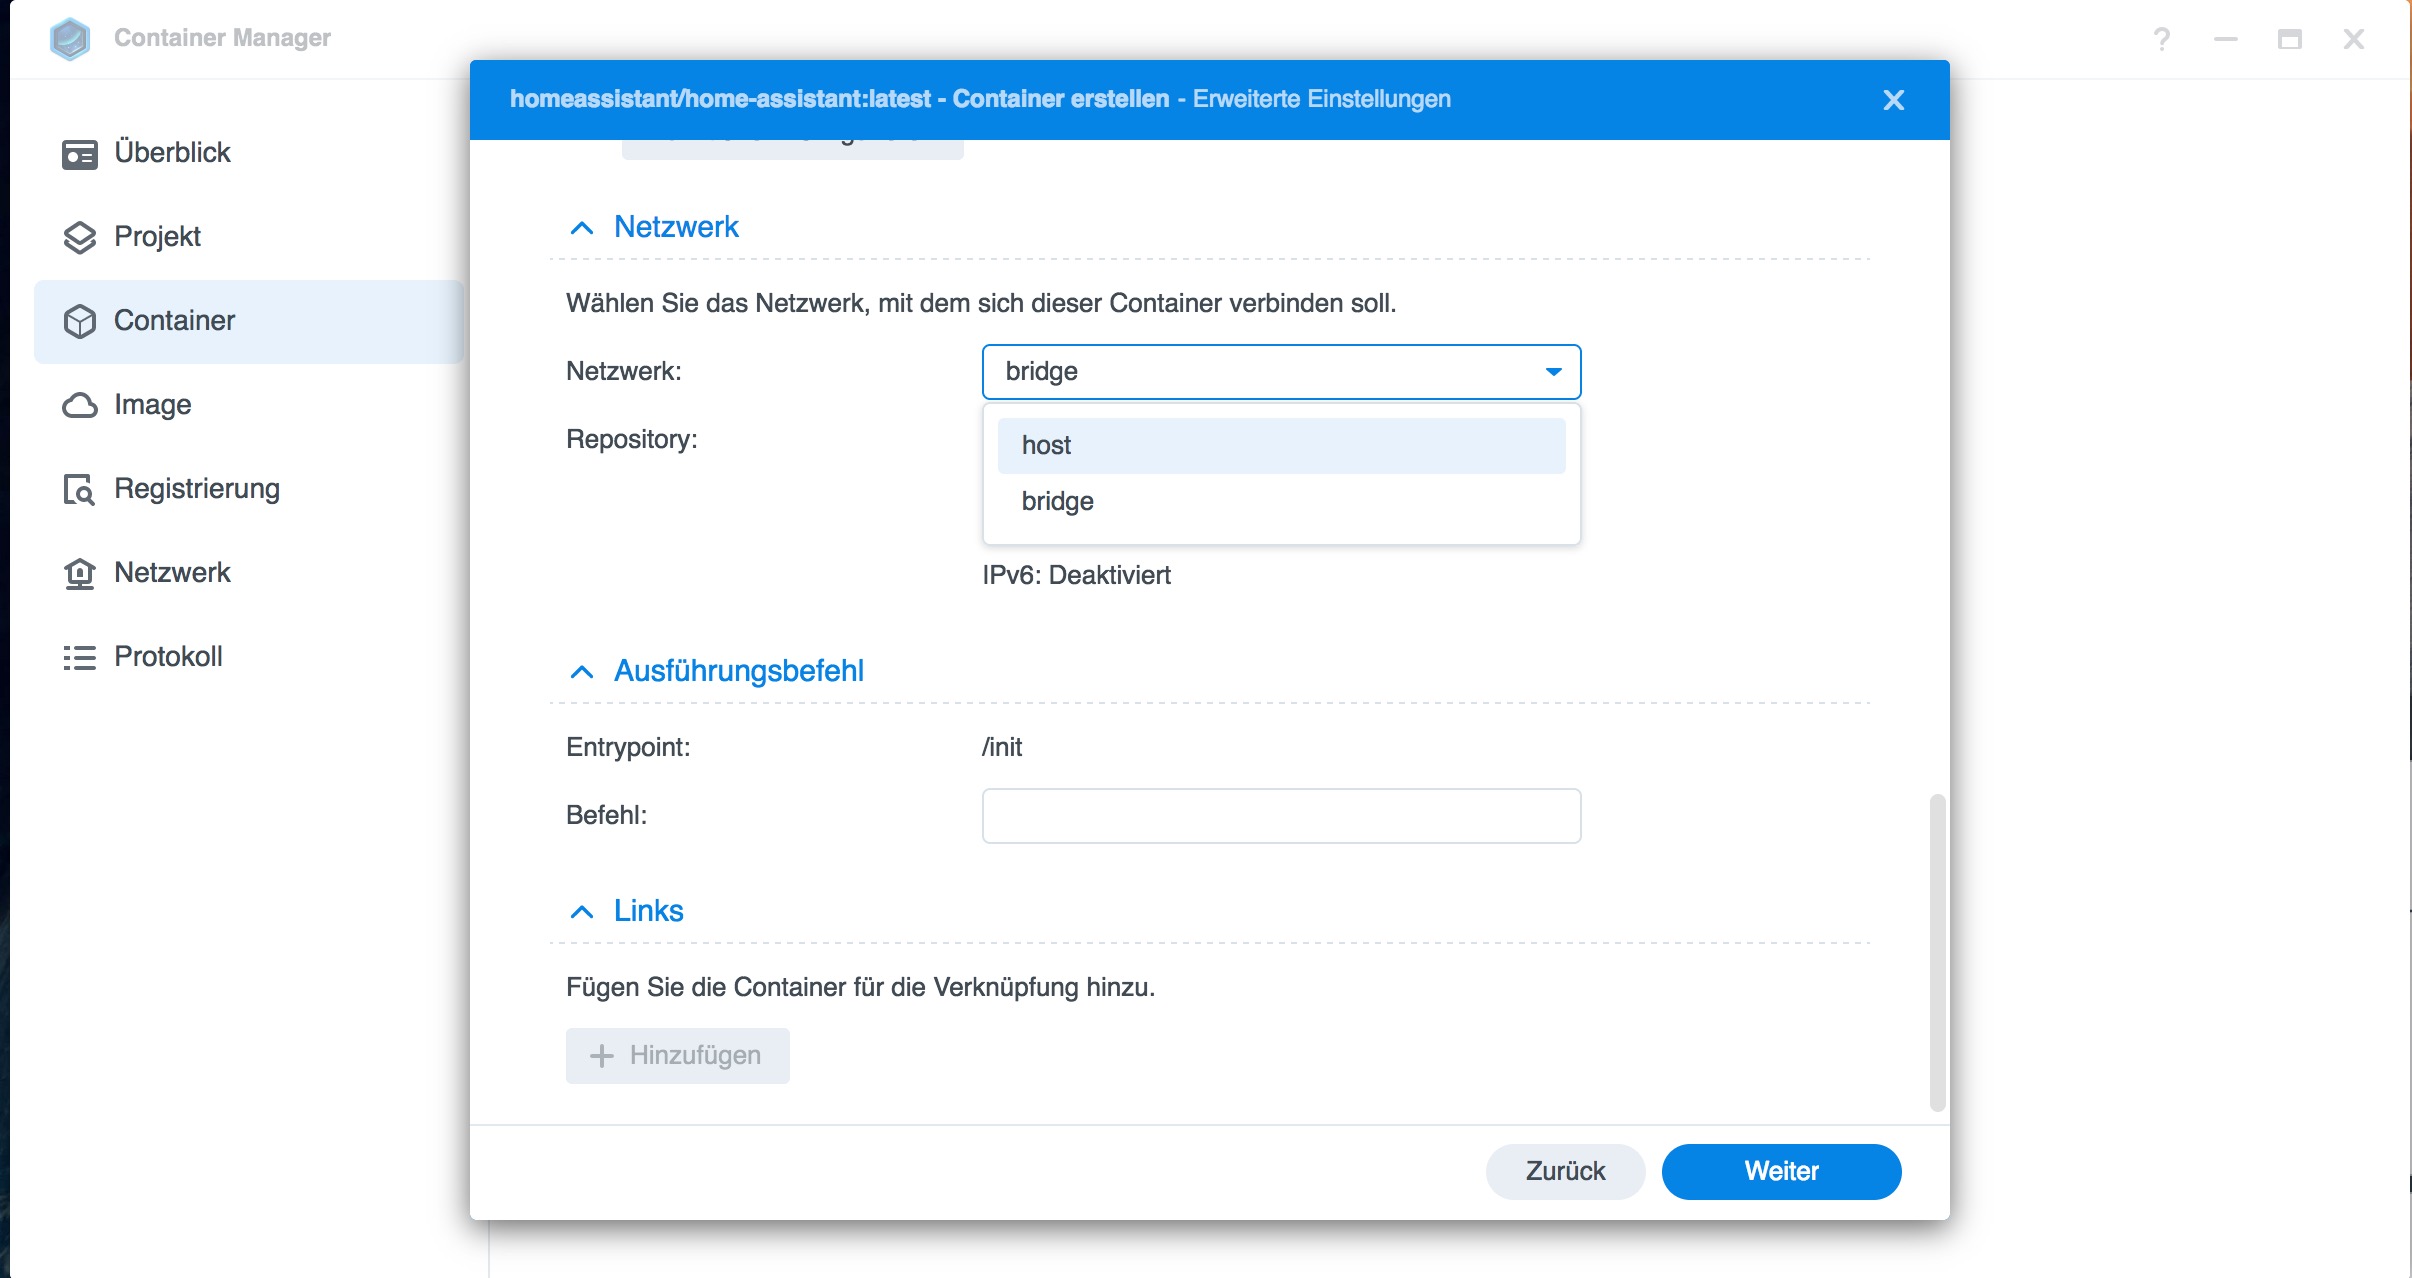Click the Image cloud icon
Screen dimensions: 2412x1278
pyautogui.click(x=79, y=405)
